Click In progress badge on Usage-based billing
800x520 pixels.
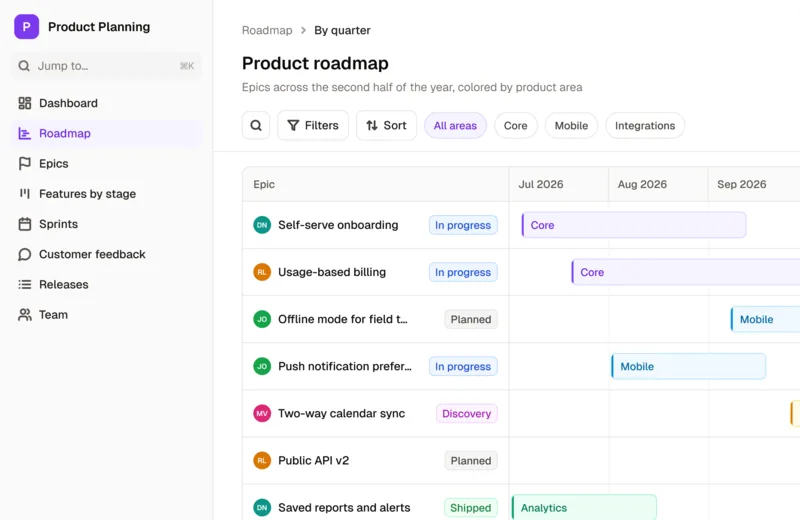click(463, 272)
